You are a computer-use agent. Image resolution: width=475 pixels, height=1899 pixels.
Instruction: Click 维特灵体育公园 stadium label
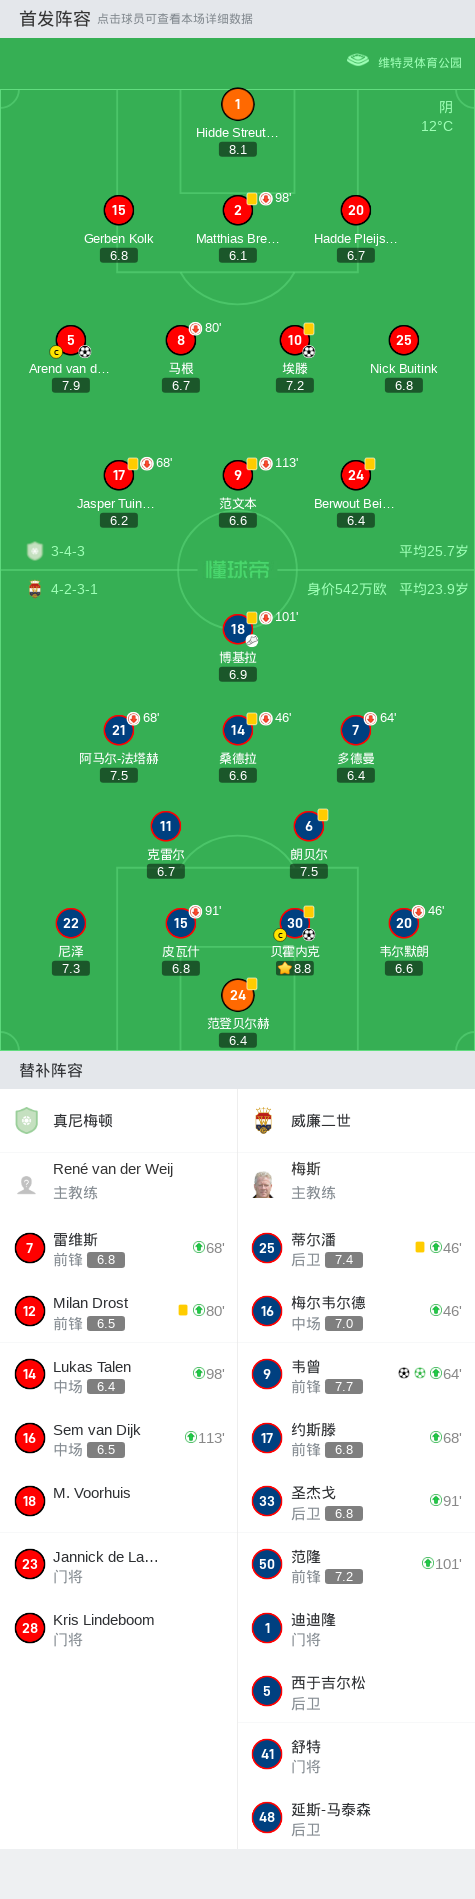[420, 62]
